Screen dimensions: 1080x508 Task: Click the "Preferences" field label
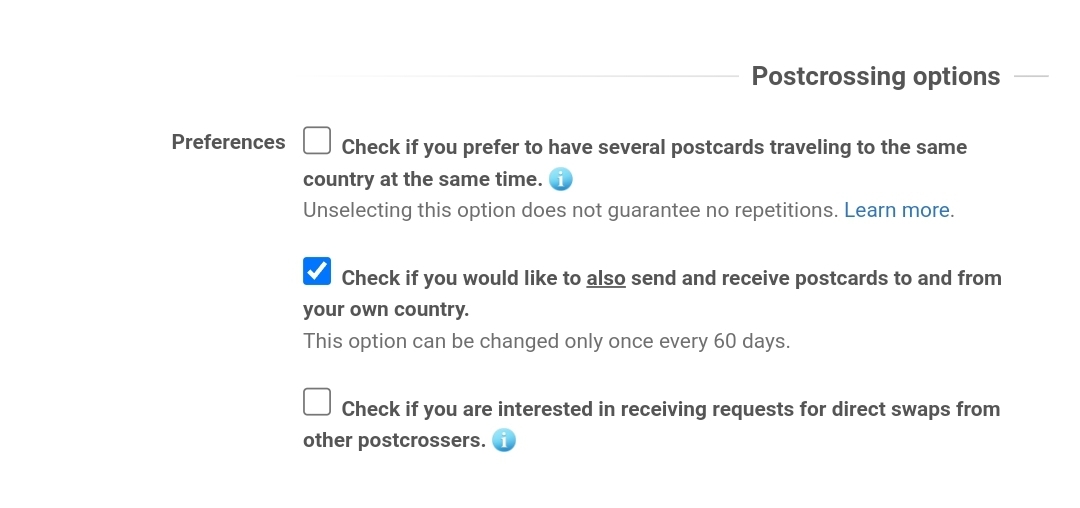point(228,142)
